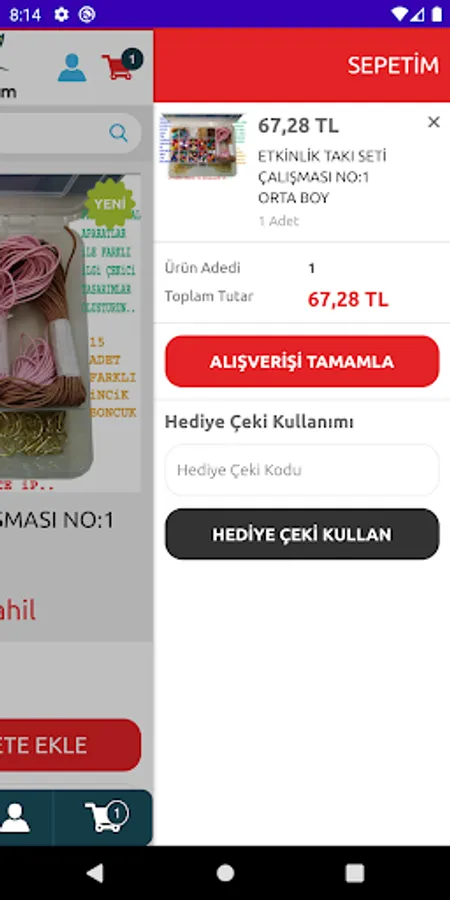Open the account icon in bottom bar
This screenshot has height=900, width=450.
pos(15,817)
